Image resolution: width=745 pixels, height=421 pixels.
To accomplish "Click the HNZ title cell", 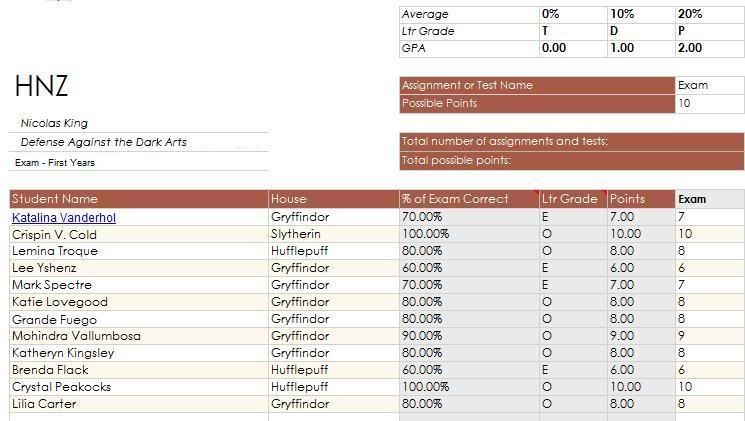I will coord(41,86).
